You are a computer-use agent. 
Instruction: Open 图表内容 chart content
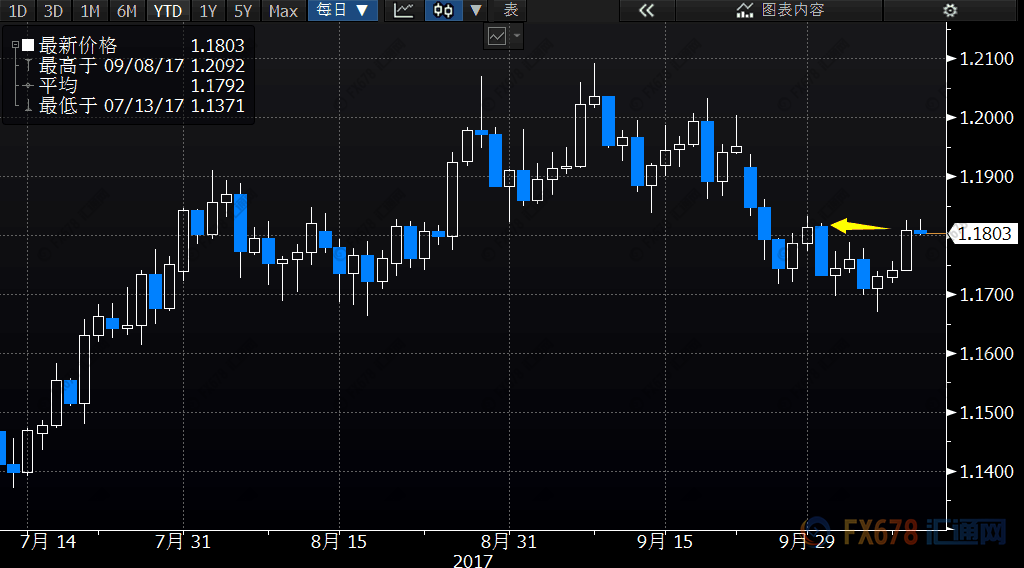tap(780, 10)
